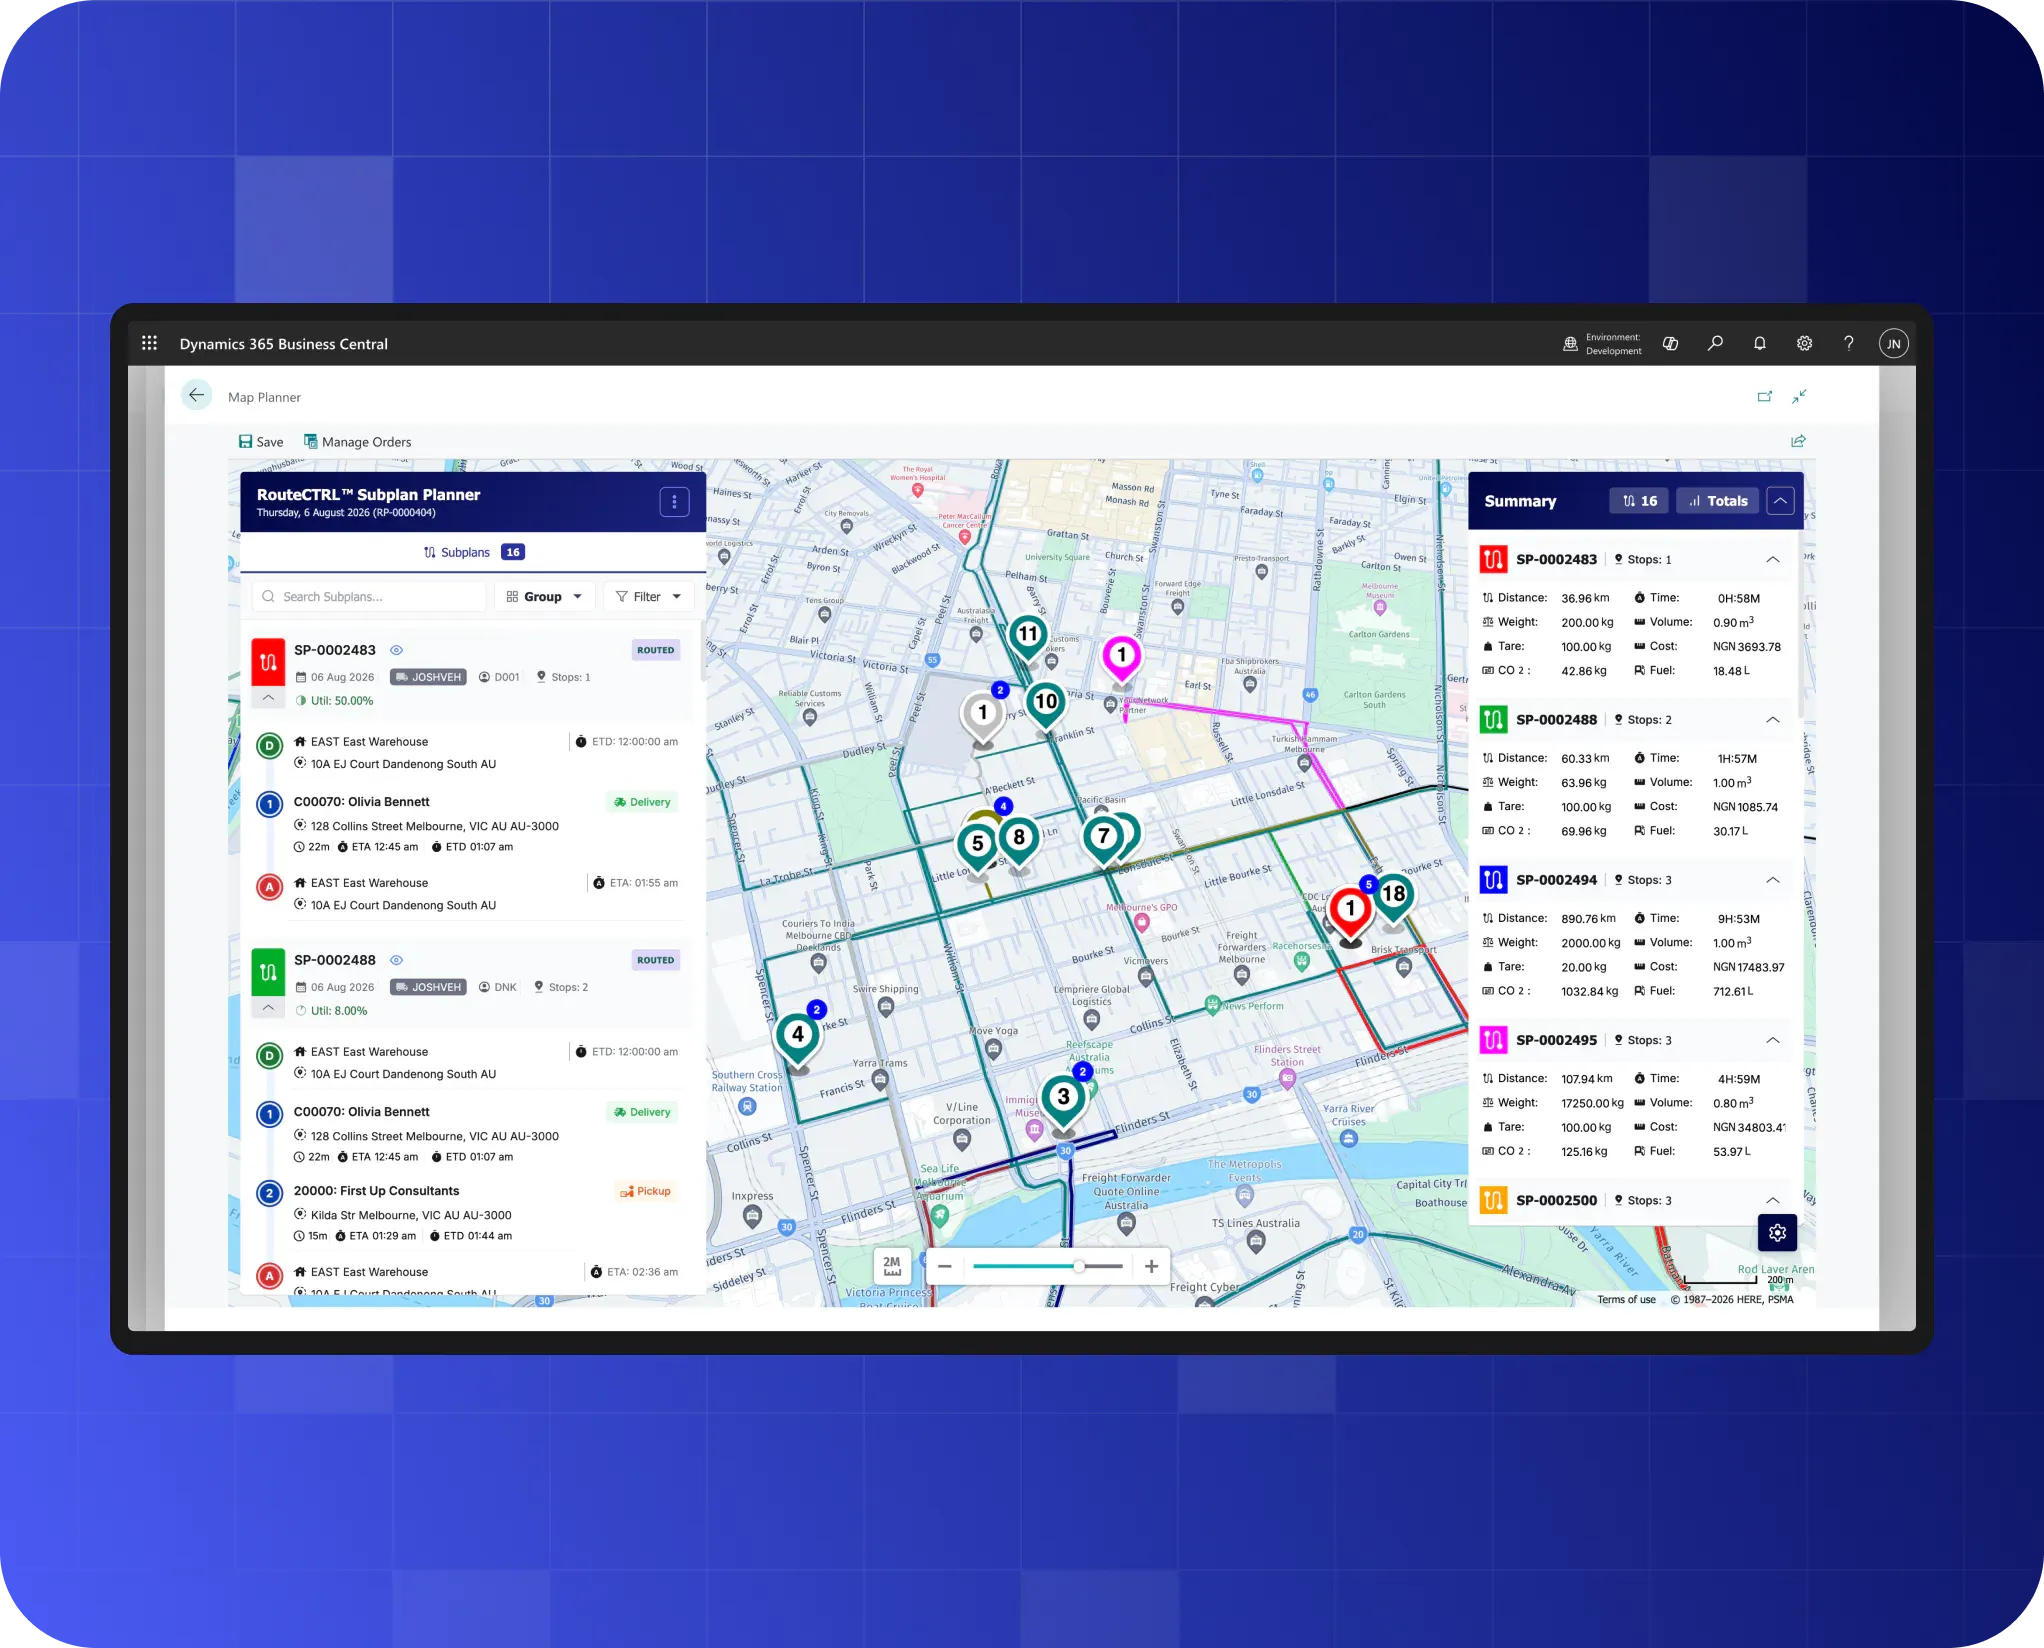The height and width of the screenshot is (1648, 2044).
Task: Open the Filter dropdown
Action: [x=648, y=597]
